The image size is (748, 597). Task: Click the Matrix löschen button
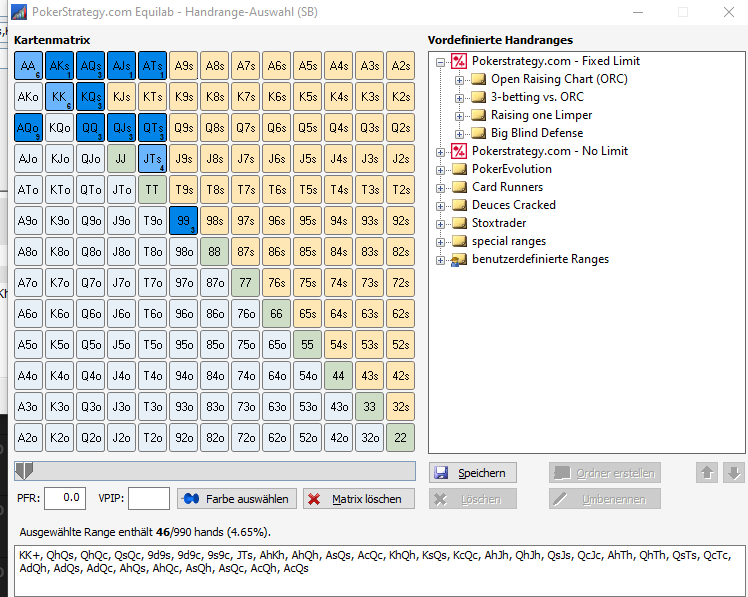(359, 499)
